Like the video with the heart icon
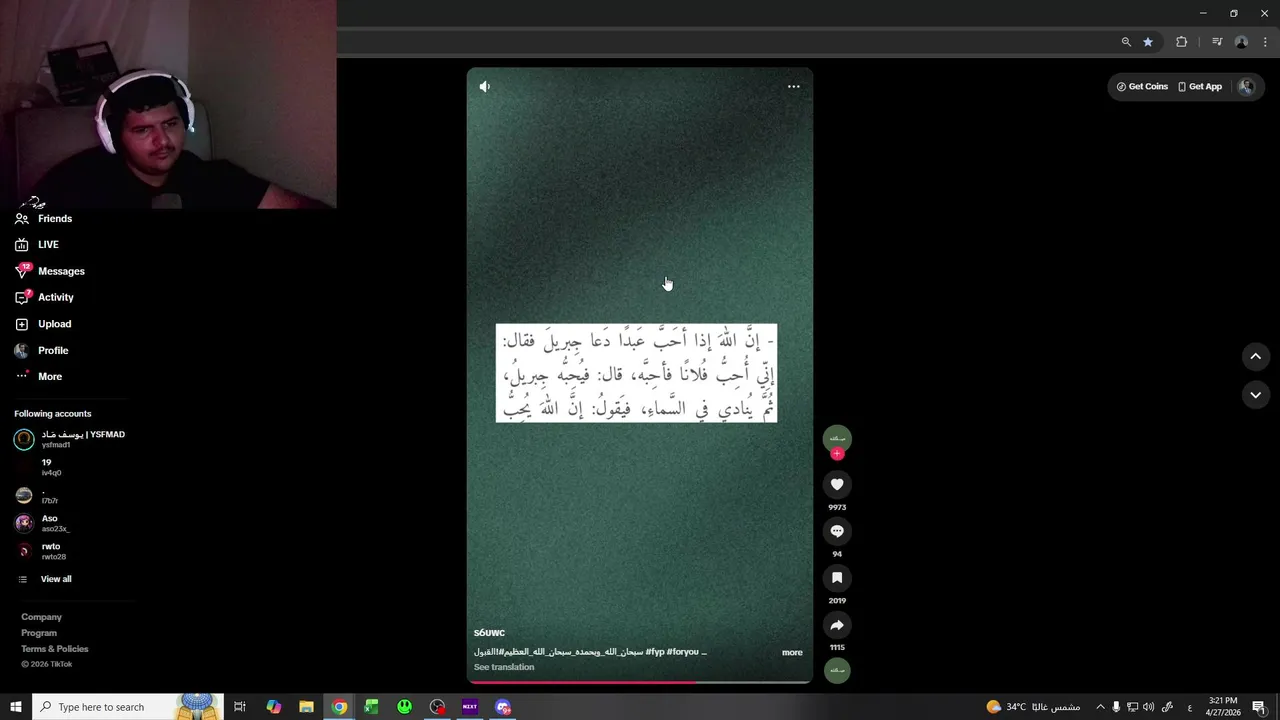This screenshot has height=720, width=1280. pyautogui.click(x=837, y=484)
